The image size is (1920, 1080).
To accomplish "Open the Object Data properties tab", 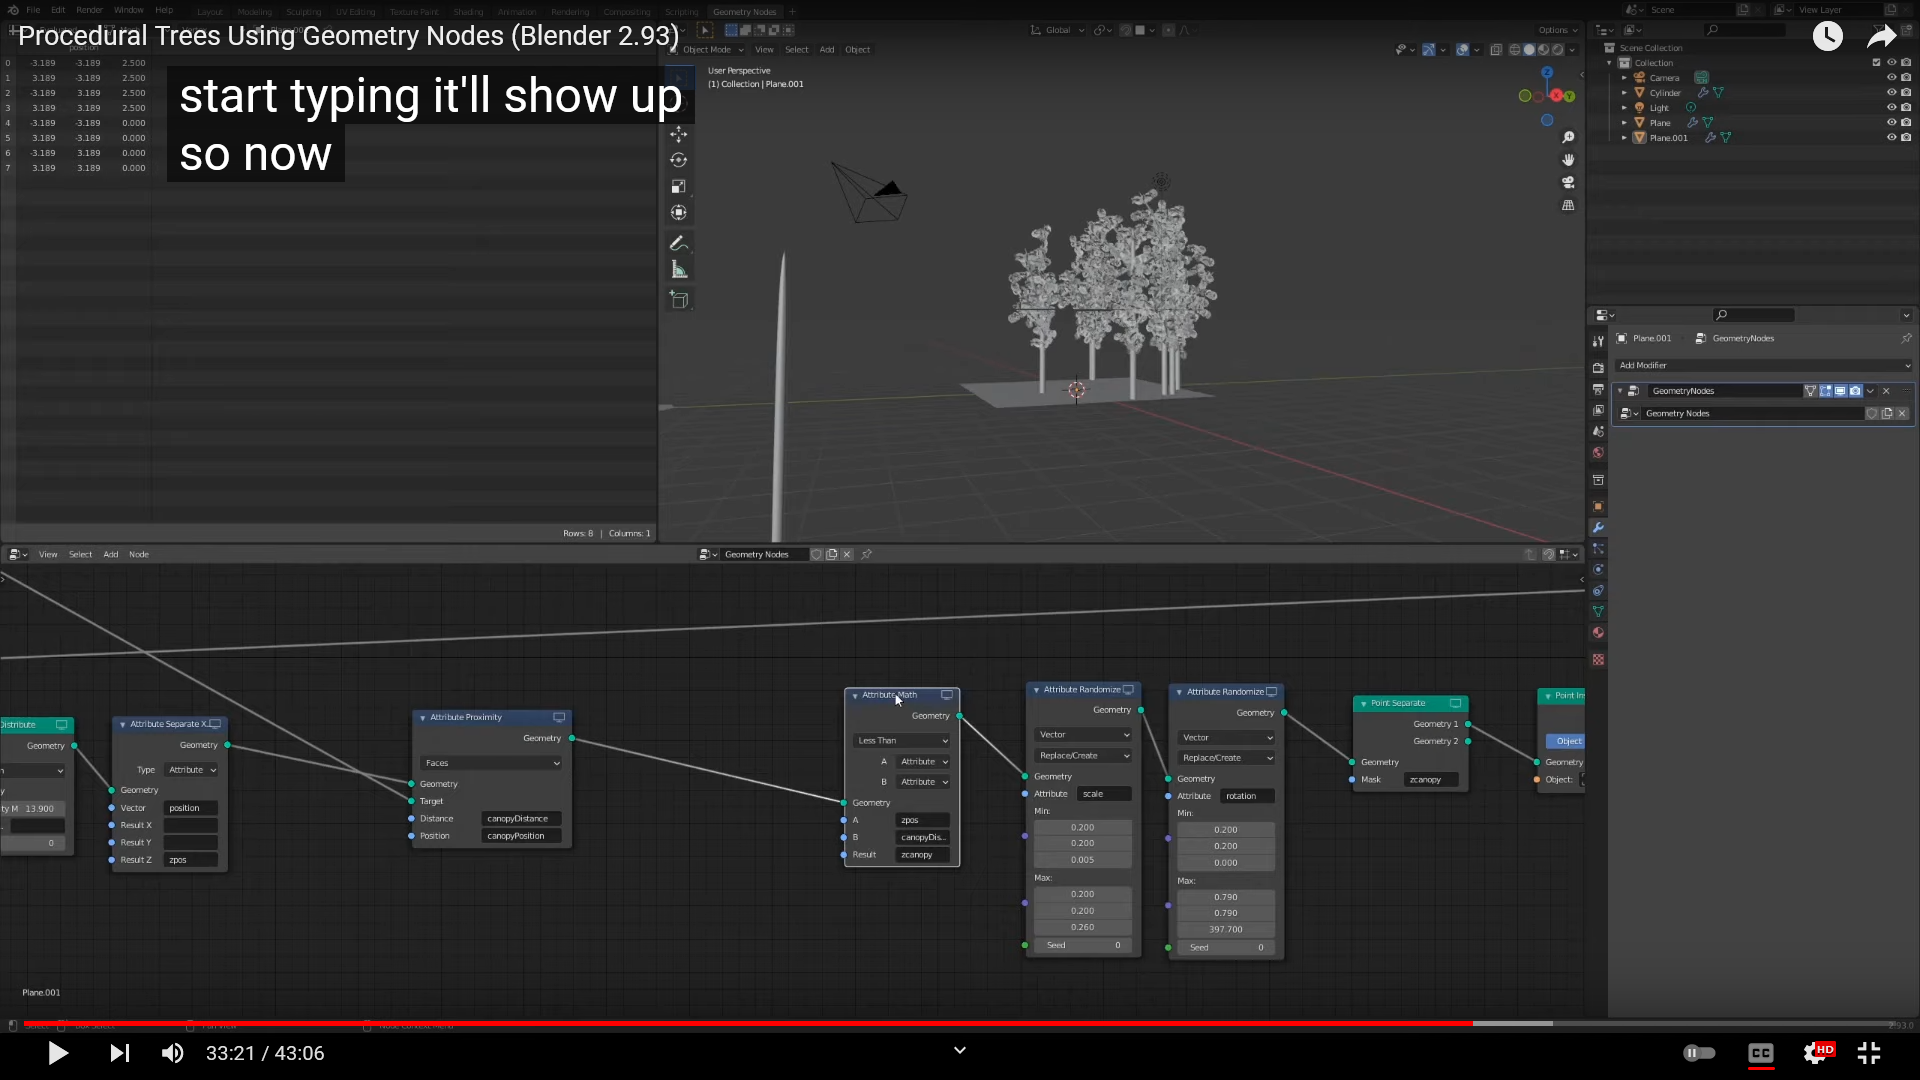I will [x=1598, y=611].
